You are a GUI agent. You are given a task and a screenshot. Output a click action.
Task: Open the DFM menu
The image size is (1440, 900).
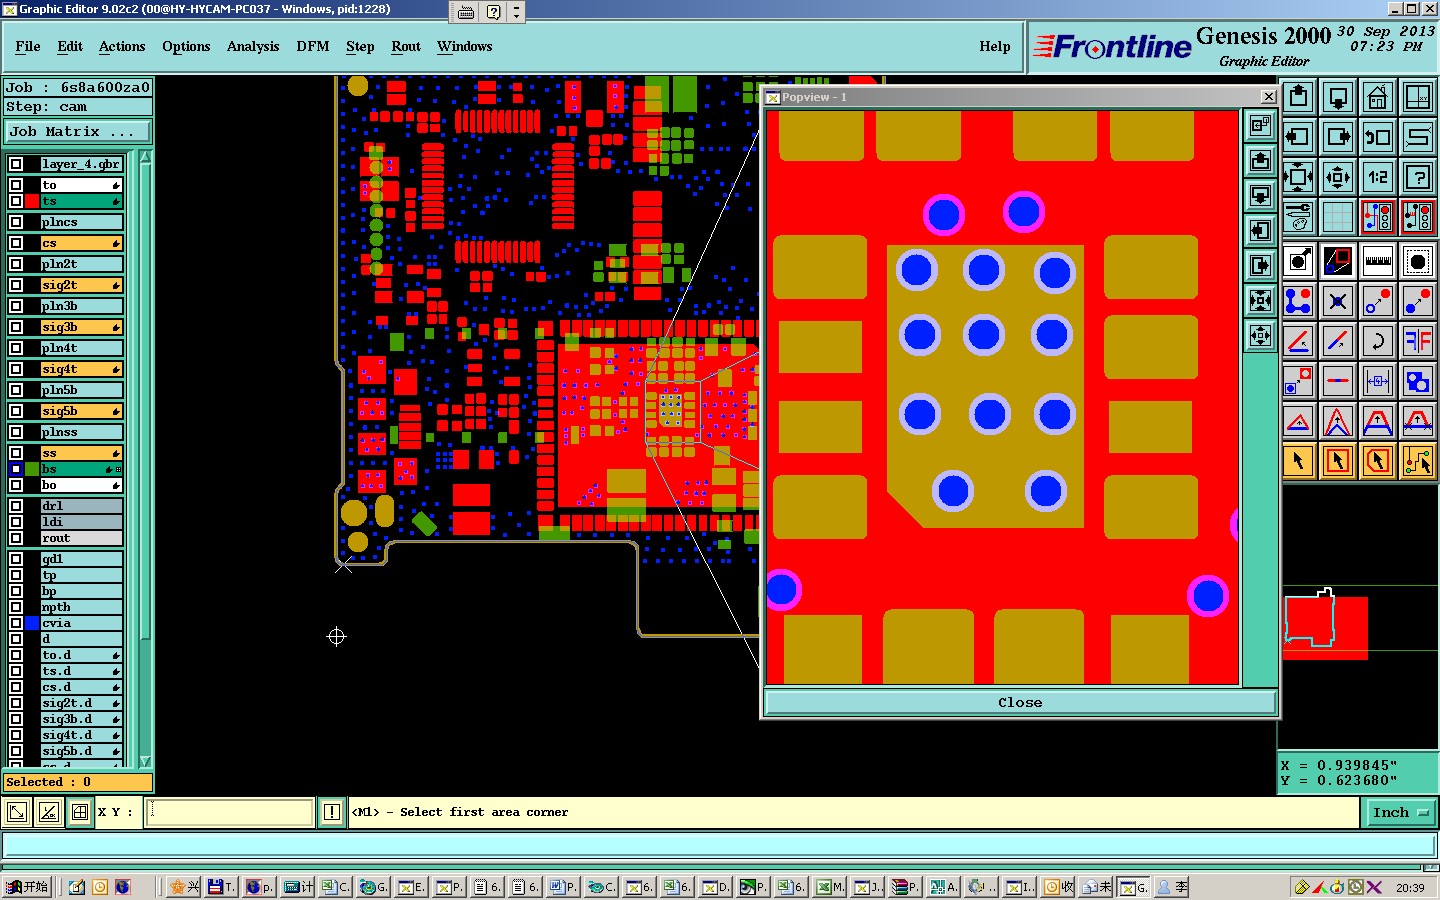click(313, 46)
